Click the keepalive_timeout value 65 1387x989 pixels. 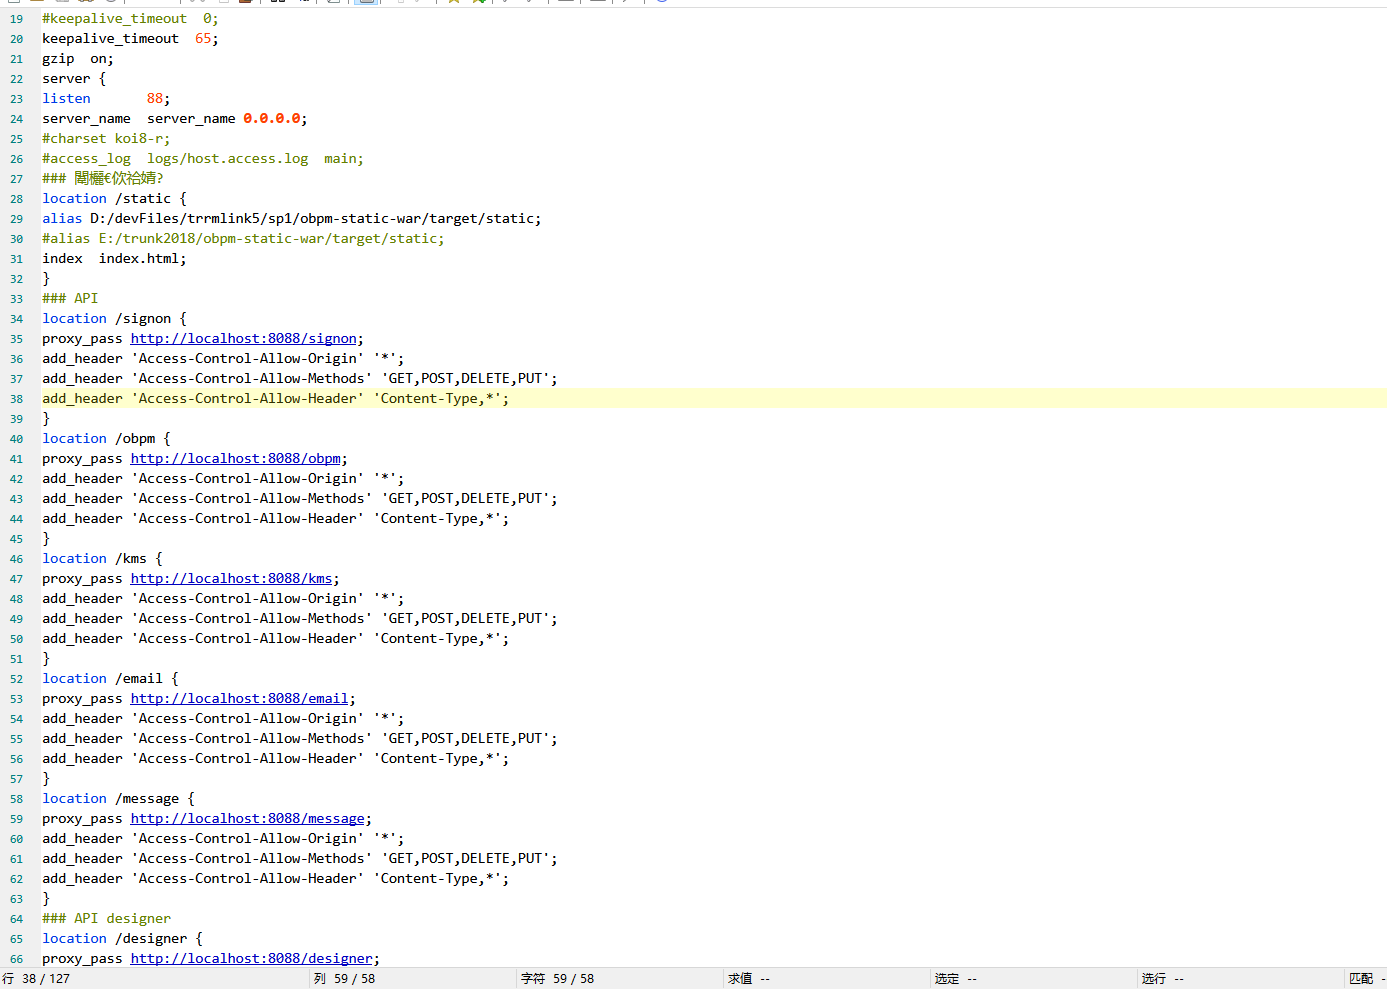click(203, 39)
